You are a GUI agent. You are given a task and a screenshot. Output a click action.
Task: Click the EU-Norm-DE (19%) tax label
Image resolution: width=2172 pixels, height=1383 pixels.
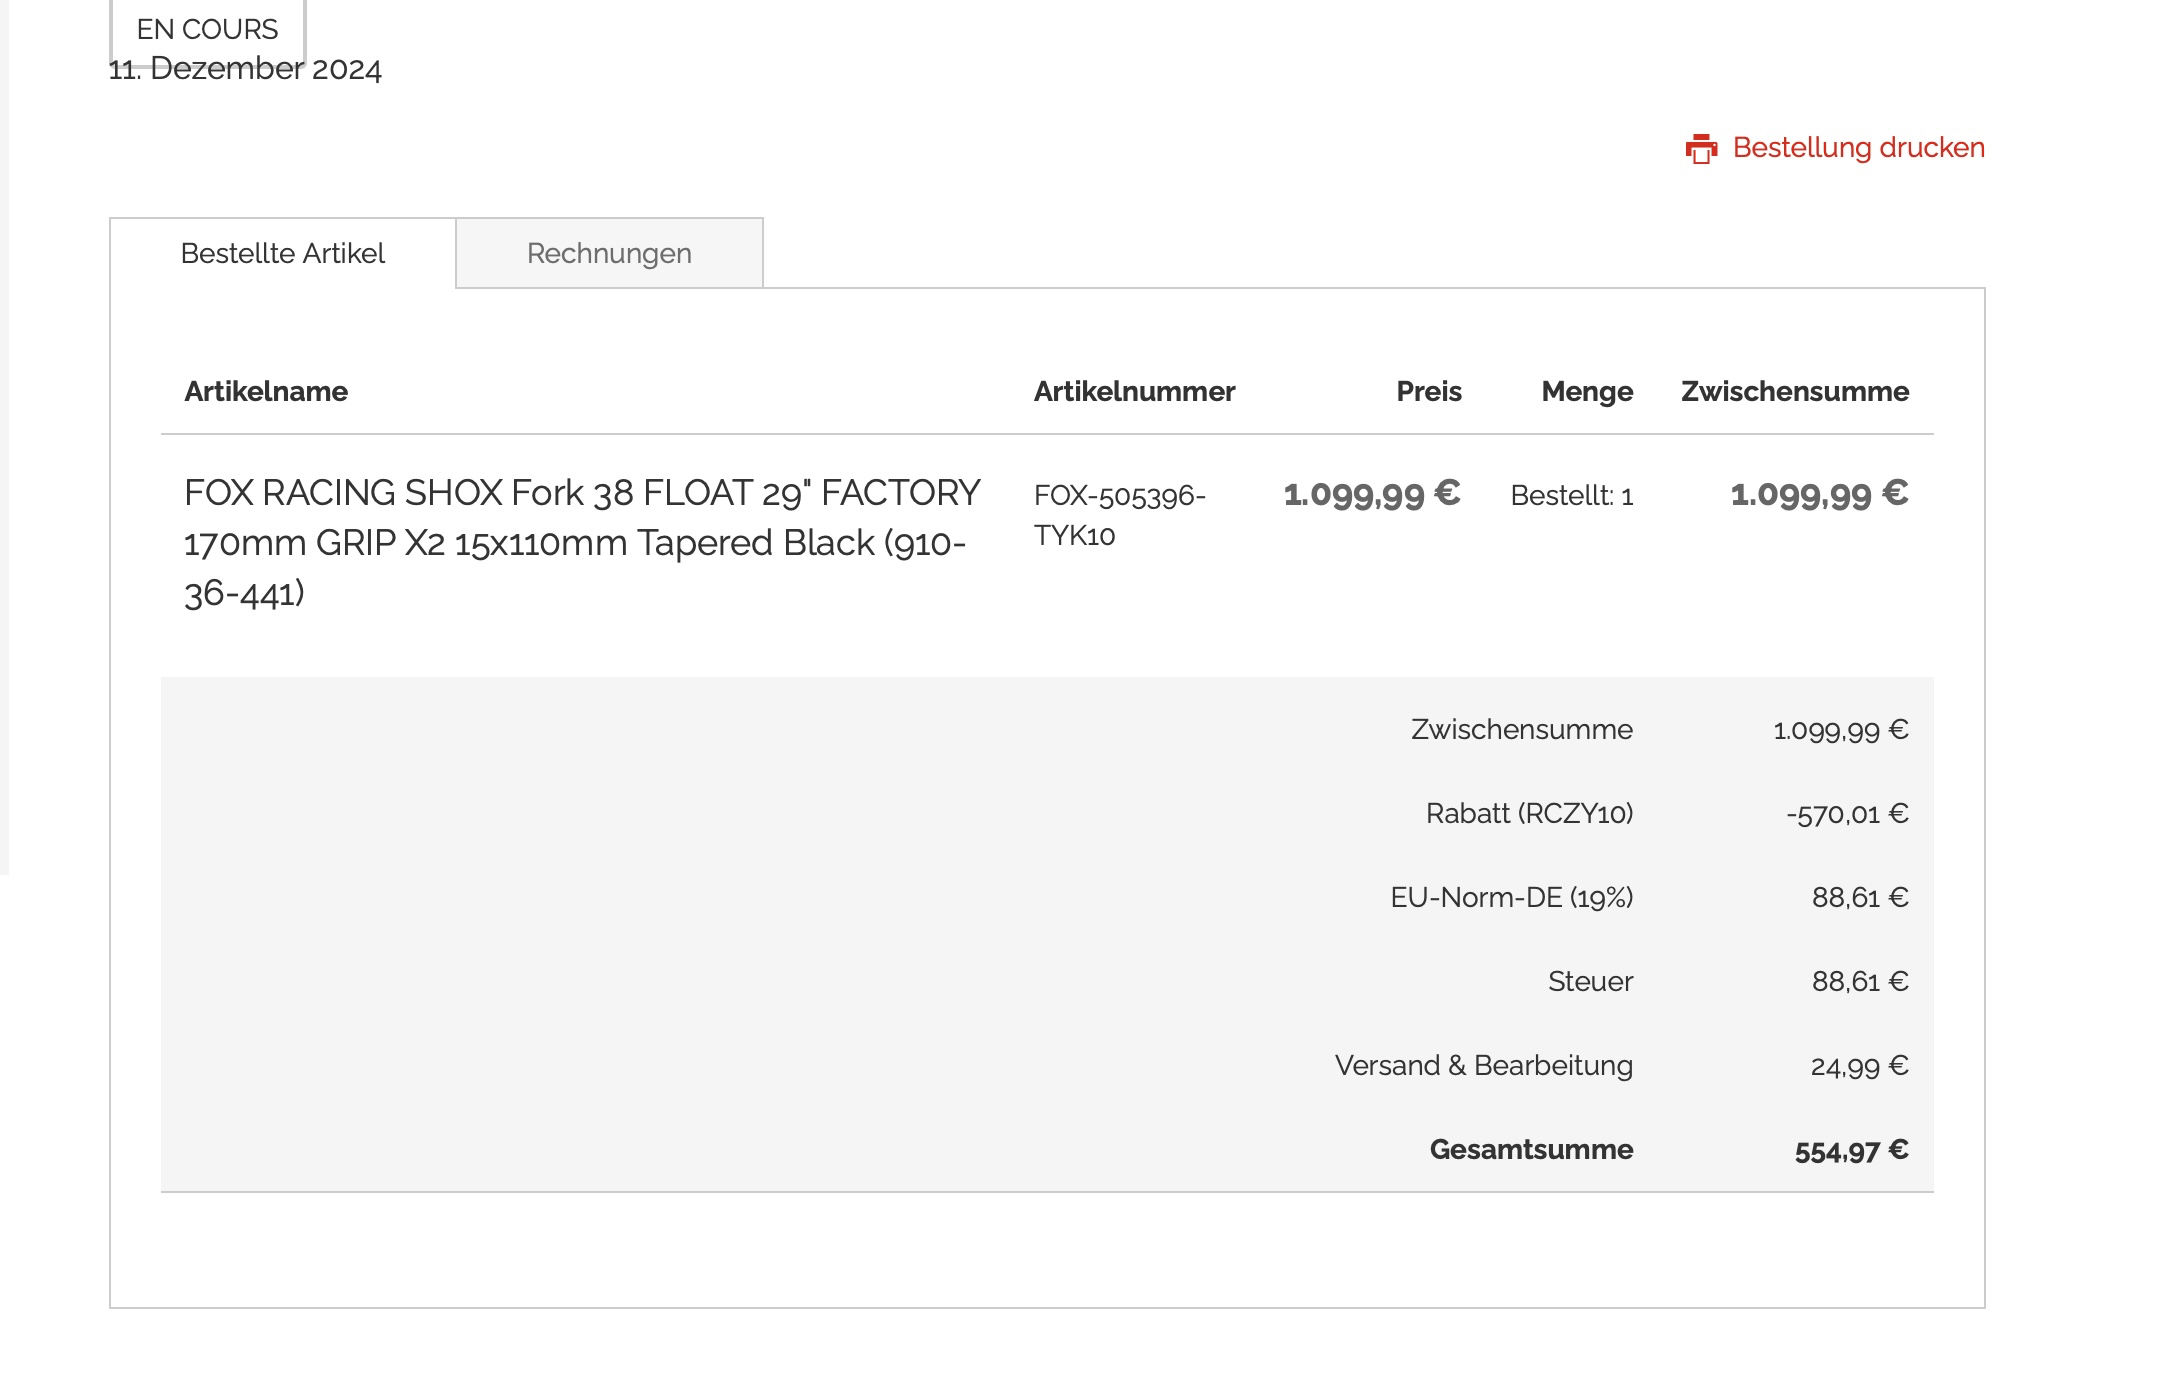point(1511,898)
